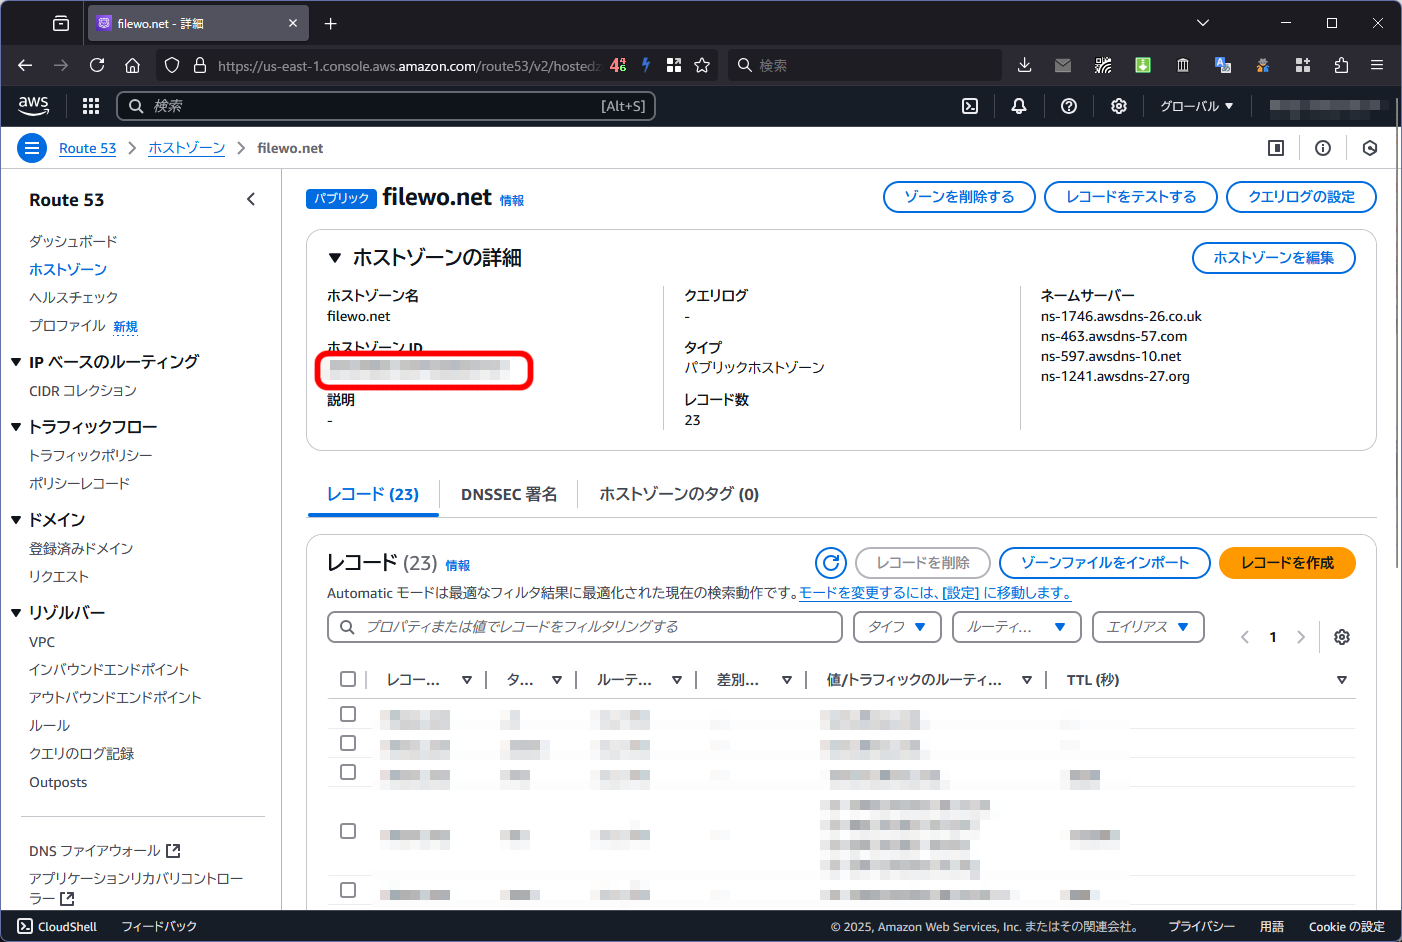The image size is (1402, 942).
Task: Check the second record row checkbox
Action: click(x=348, y=743)
